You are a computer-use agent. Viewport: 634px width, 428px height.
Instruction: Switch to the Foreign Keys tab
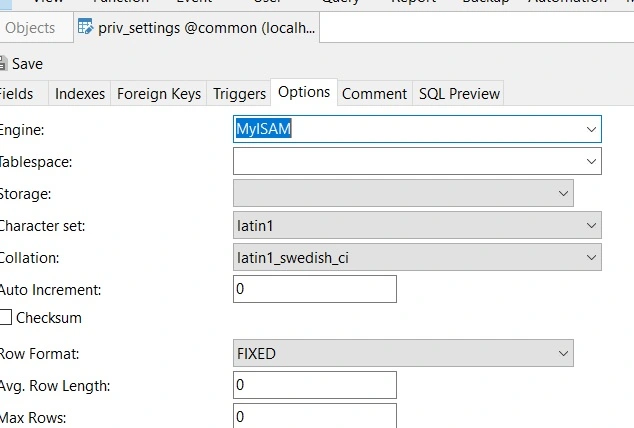pos(159,94)
